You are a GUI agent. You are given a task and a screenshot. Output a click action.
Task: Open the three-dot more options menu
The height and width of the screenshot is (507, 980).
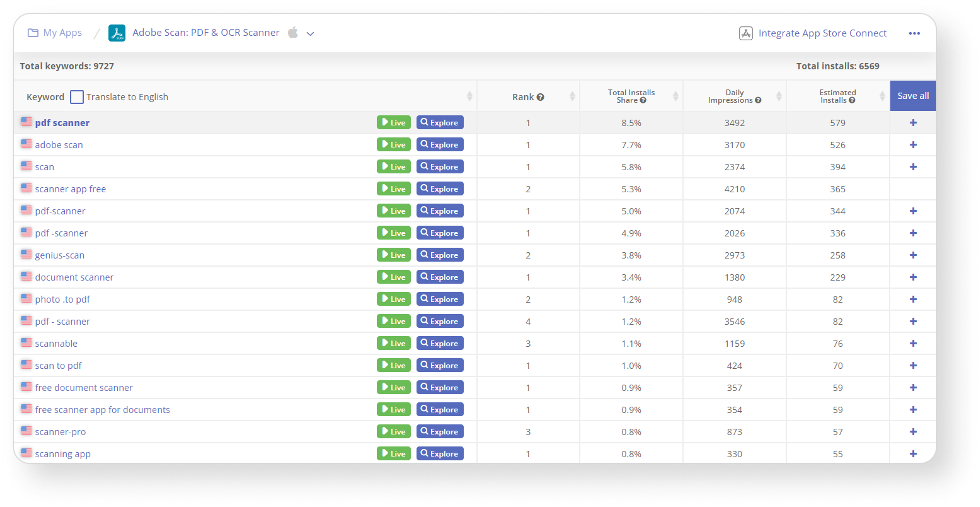(x=914, y=33)
